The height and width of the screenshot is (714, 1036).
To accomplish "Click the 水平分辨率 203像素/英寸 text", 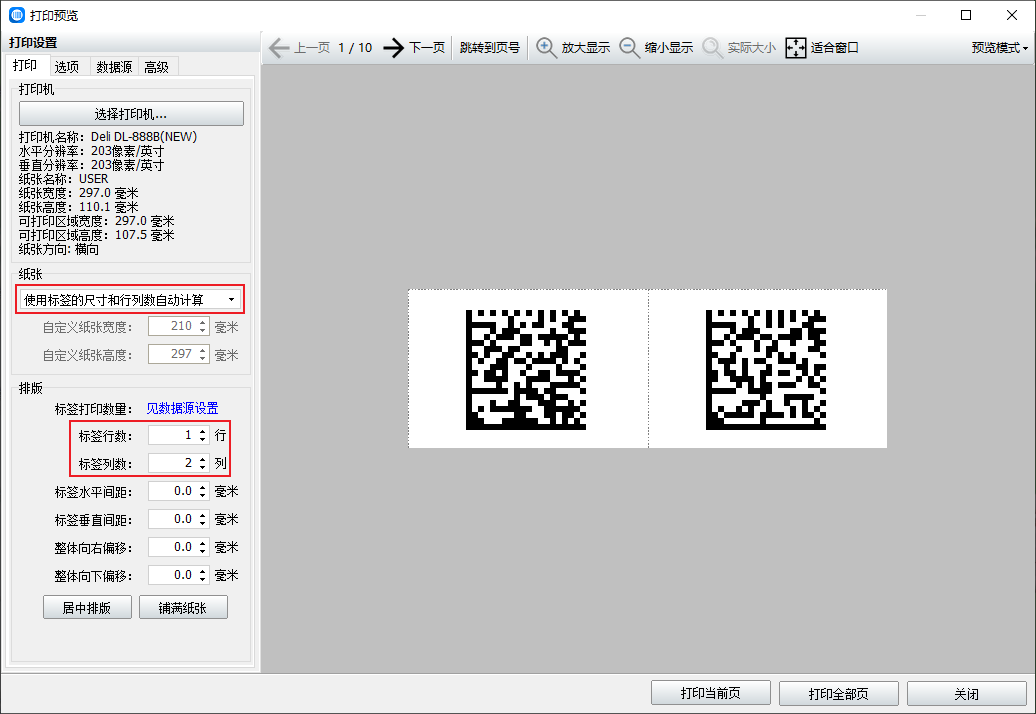I will [x=91, y=151].
